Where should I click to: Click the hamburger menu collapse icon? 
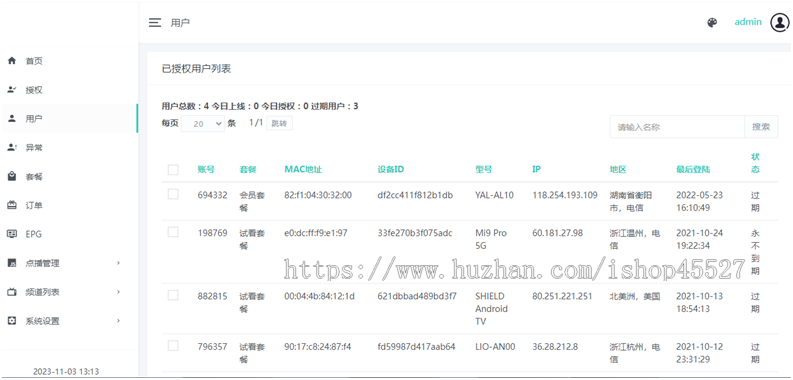tap(155, 23)
